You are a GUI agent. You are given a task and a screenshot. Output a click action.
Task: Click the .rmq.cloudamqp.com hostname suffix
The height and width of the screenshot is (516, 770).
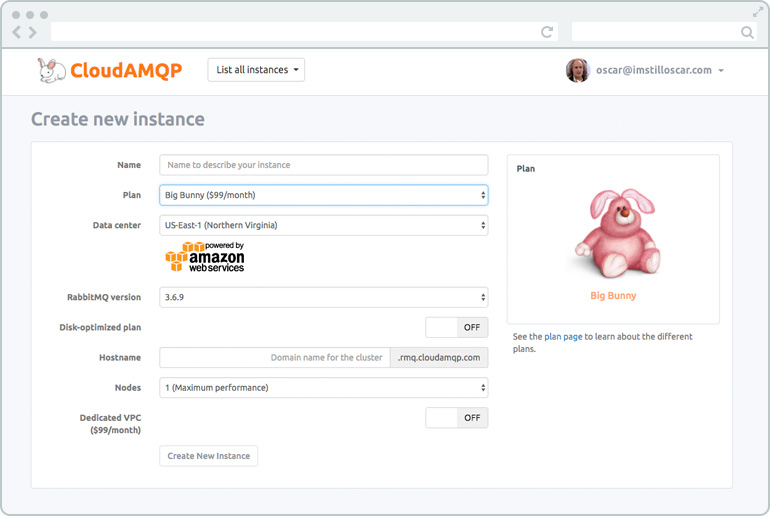(x=439, y=357)
